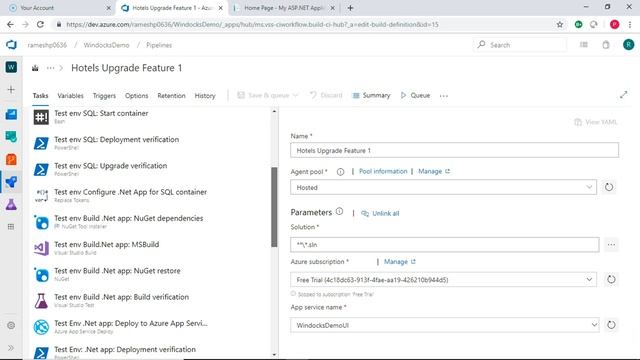This screenshot has height=360, width=640.
Task: Select Deploy to Azure App Service task
Action: tap(151, 327)
